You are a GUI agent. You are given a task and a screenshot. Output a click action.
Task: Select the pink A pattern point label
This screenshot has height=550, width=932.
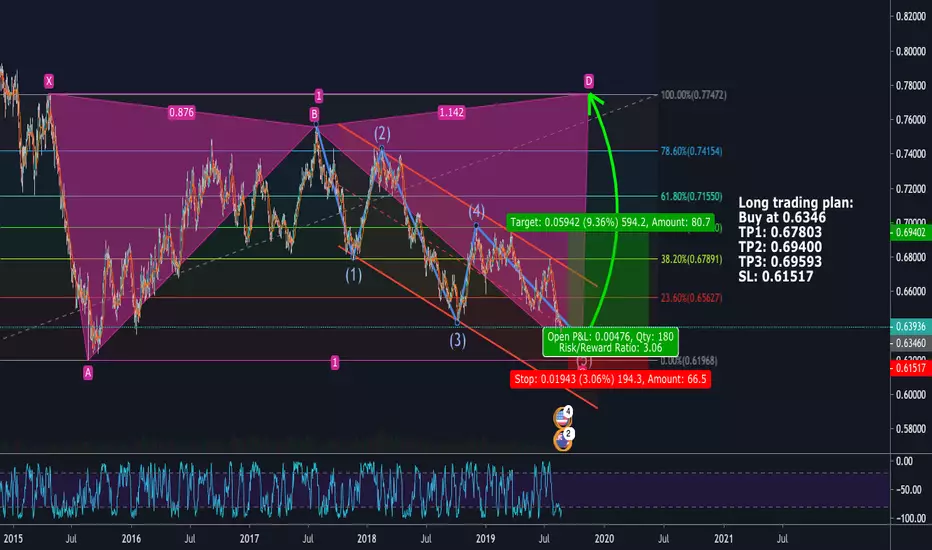(88, 372)
